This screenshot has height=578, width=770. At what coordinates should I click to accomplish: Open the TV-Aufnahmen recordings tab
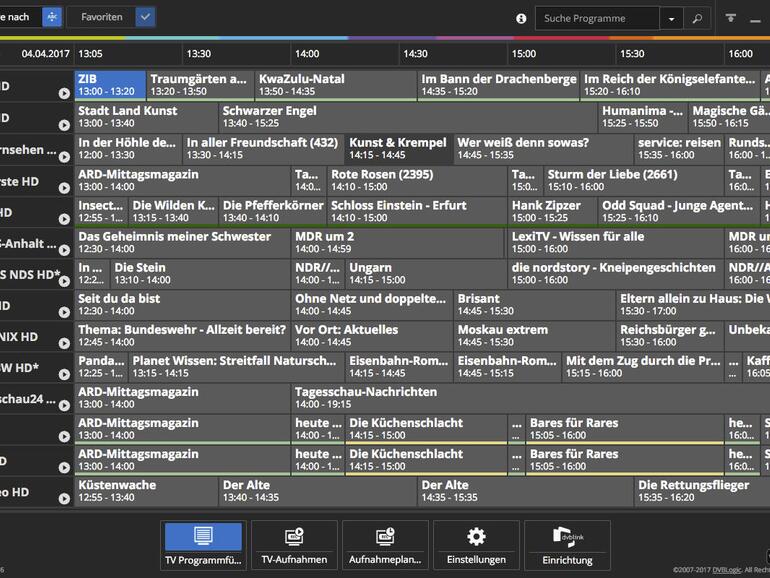click(293, 545)
